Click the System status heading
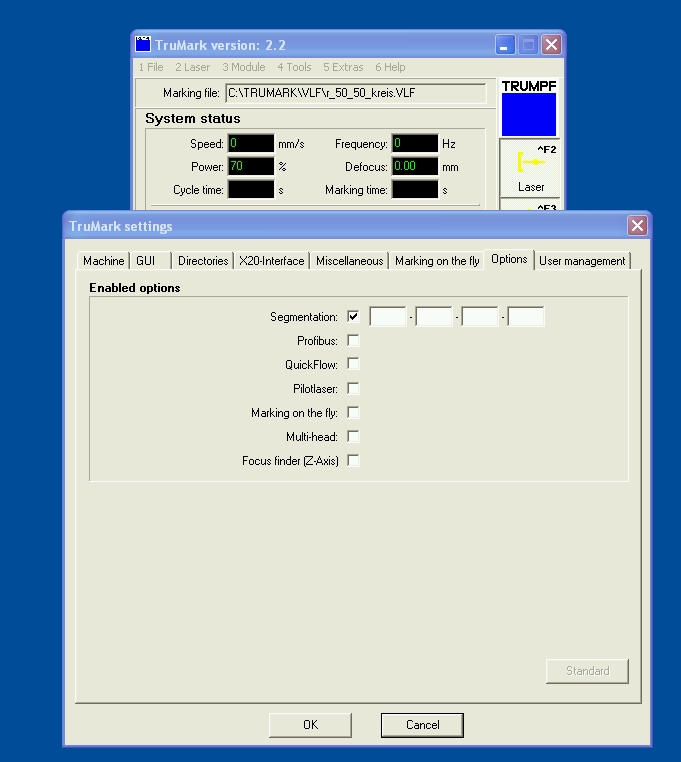Screen dimensions: 681x762 [192, 119]
